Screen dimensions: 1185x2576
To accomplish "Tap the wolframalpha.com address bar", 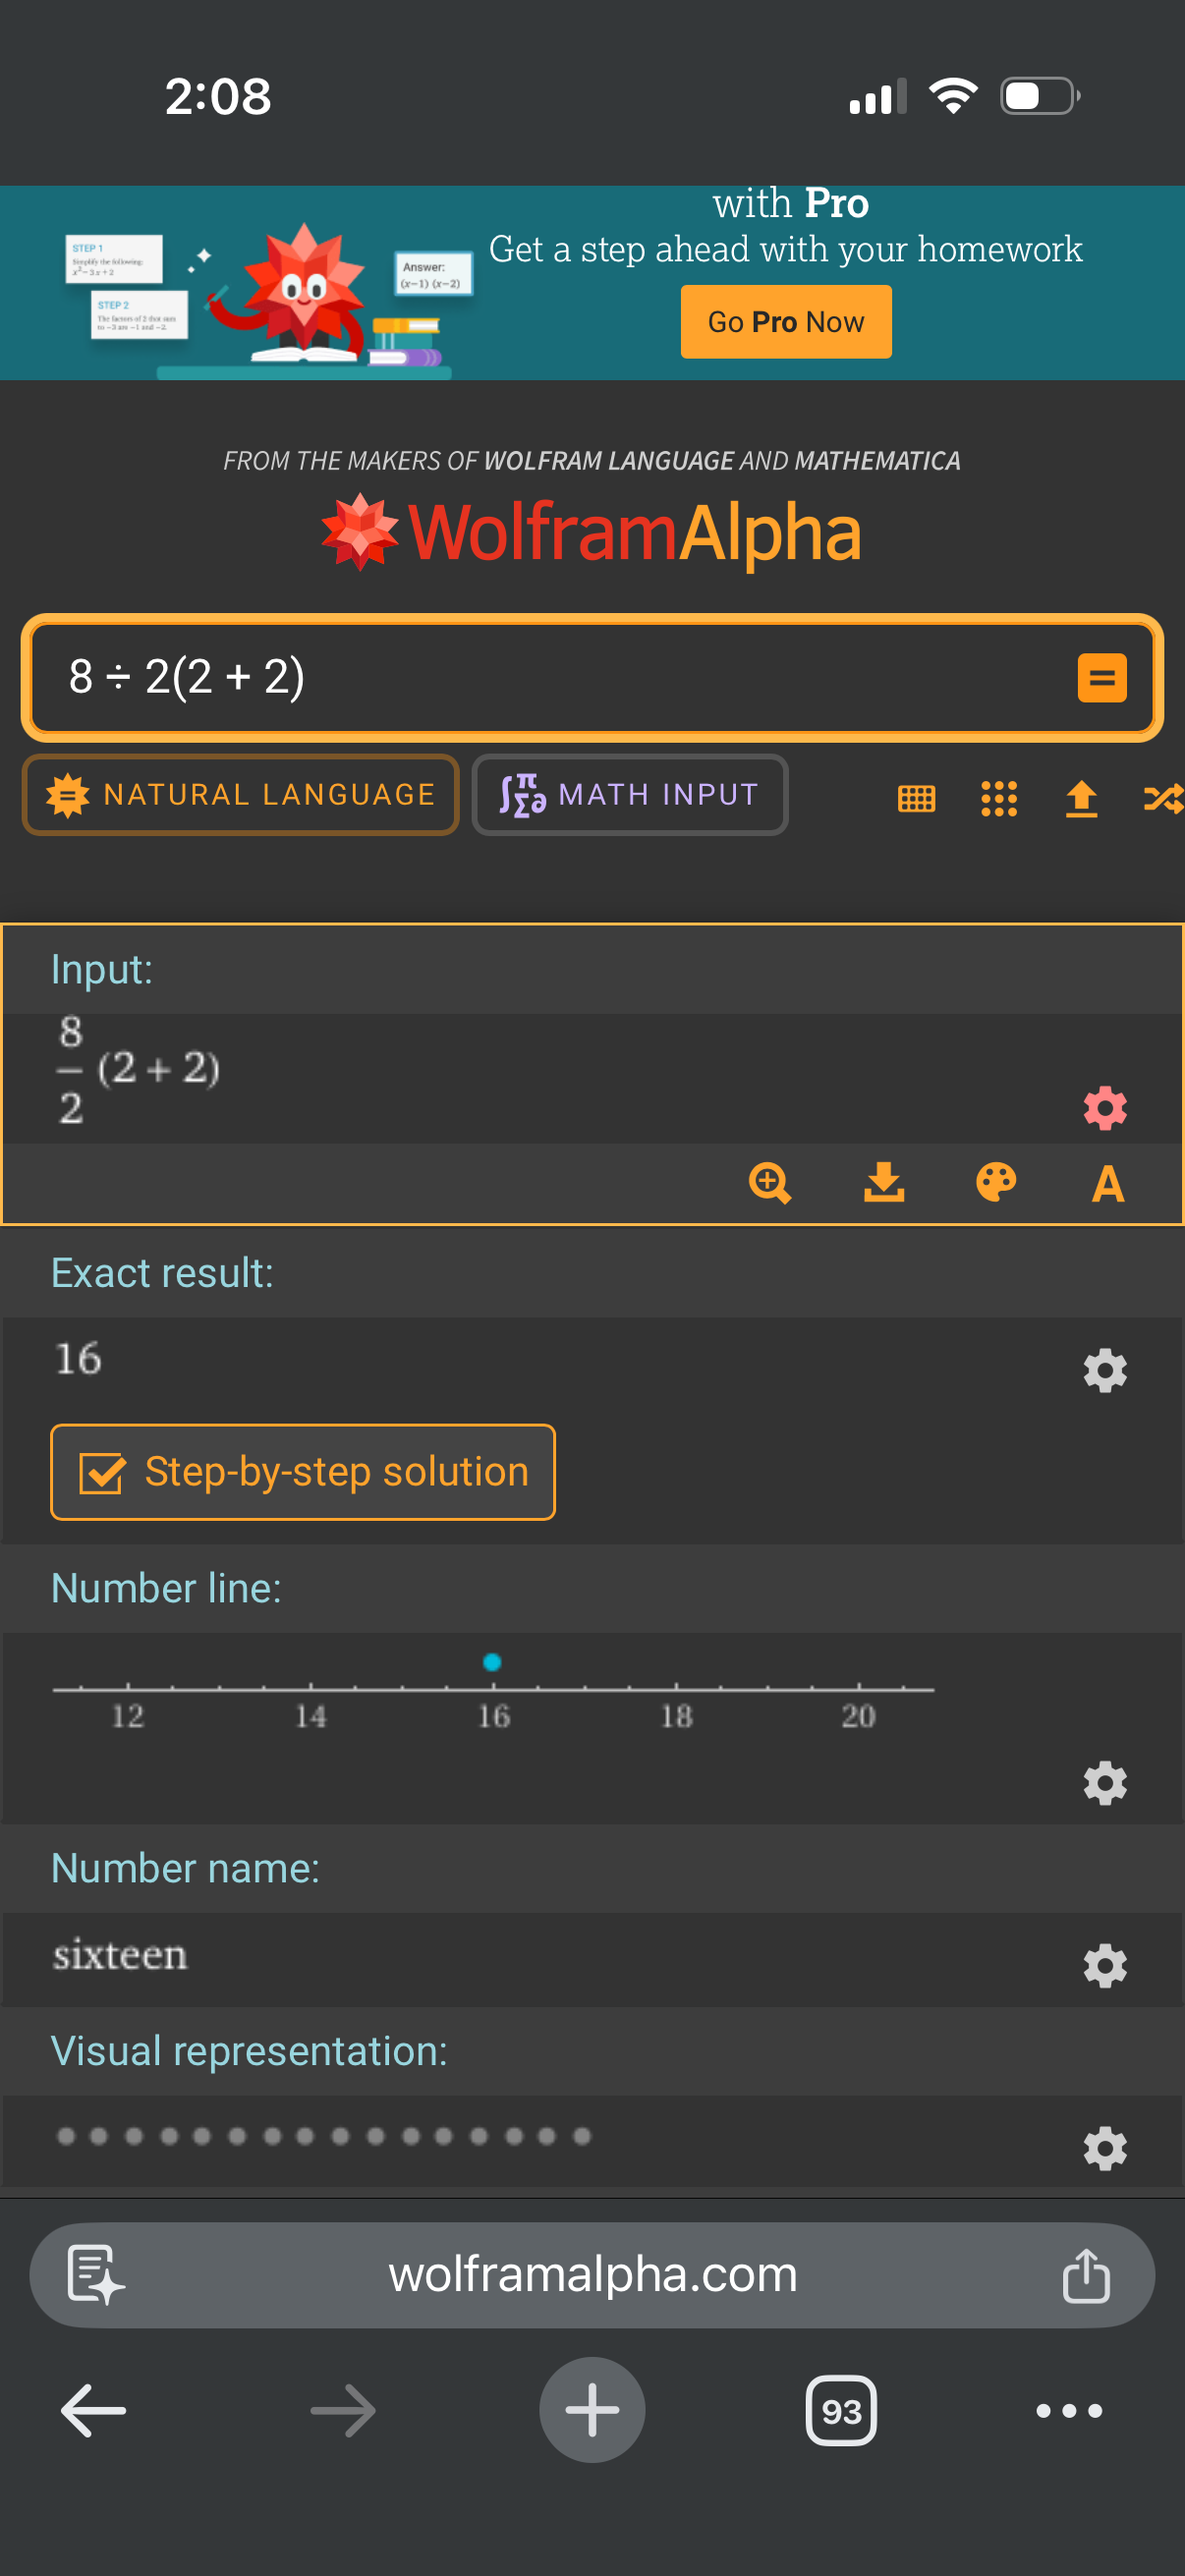I will (x=592, y=2275).
